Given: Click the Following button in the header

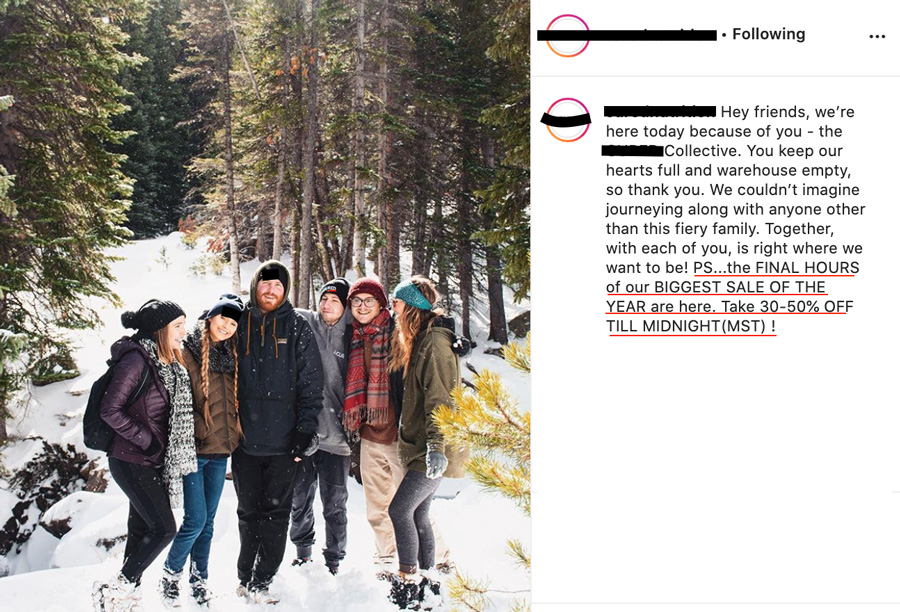Looking at the screenshot, I should coord(769,34).
